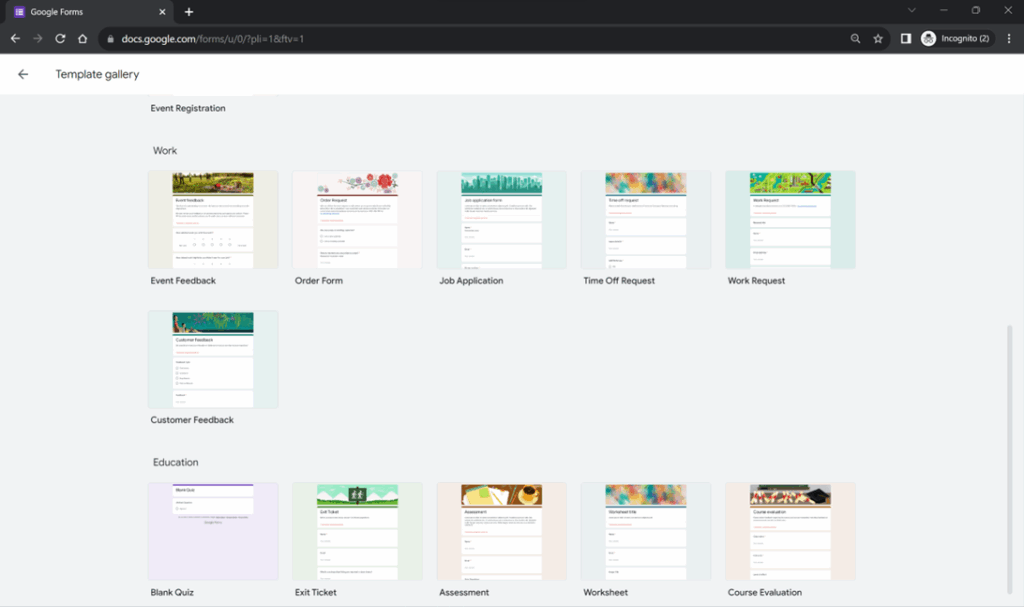This screenshot has height=607, width=1024.
Task: Open the Event Feedback template
Action: (x=213, y=219)
